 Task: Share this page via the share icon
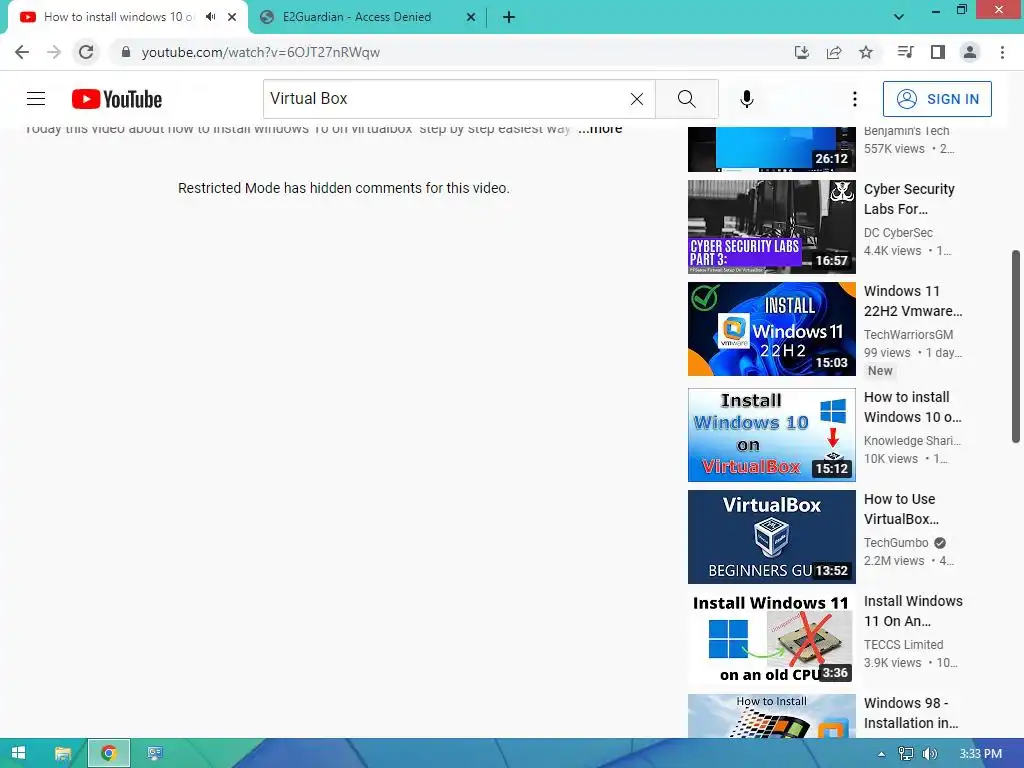coord(834,52)
